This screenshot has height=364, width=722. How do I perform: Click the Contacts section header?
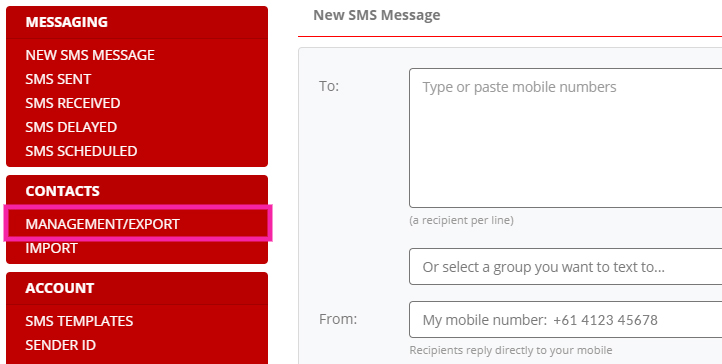coord(62,191)
